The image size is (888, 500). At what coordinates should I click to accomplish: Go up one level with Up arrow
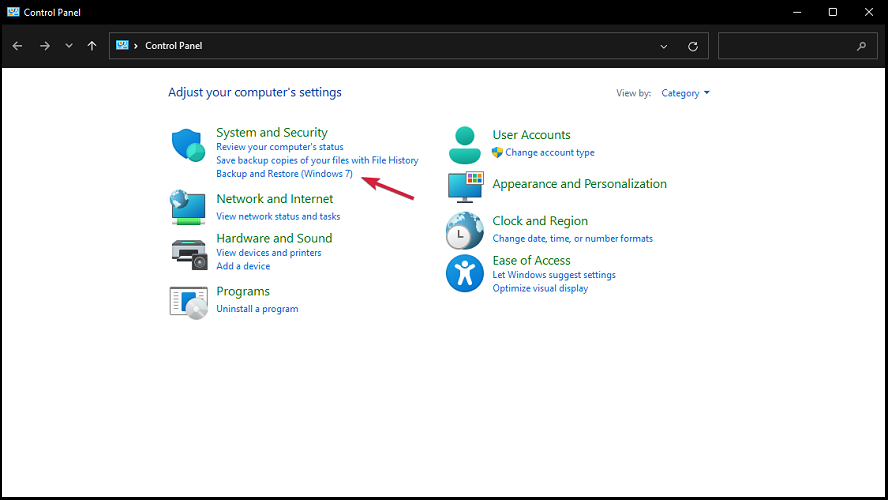click(92, 46)
